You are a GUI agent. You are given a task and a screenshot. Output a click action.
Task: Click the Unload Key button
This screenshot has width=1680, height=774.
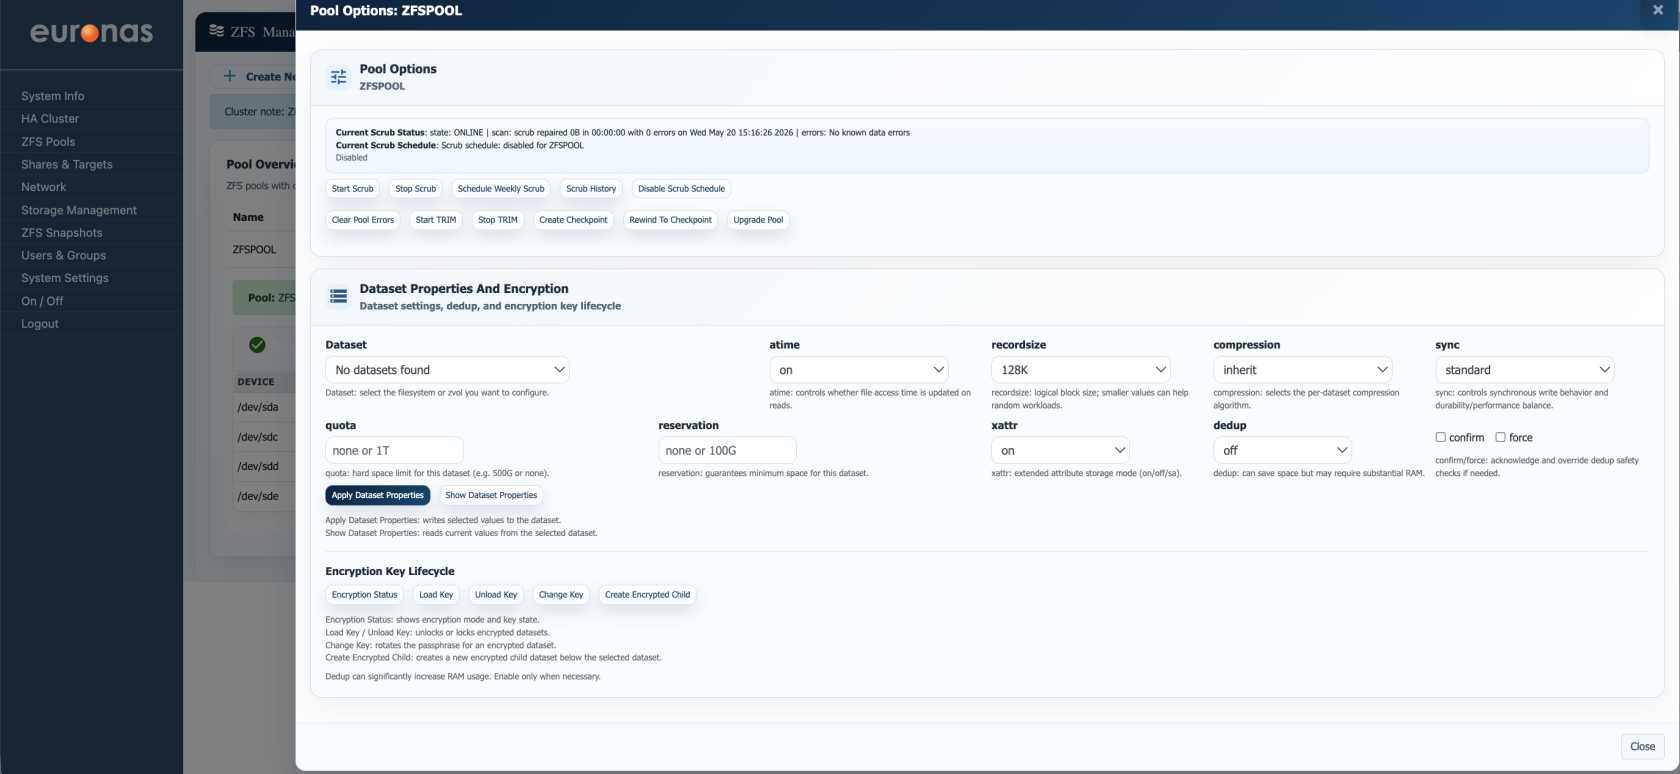pos(496,595)
